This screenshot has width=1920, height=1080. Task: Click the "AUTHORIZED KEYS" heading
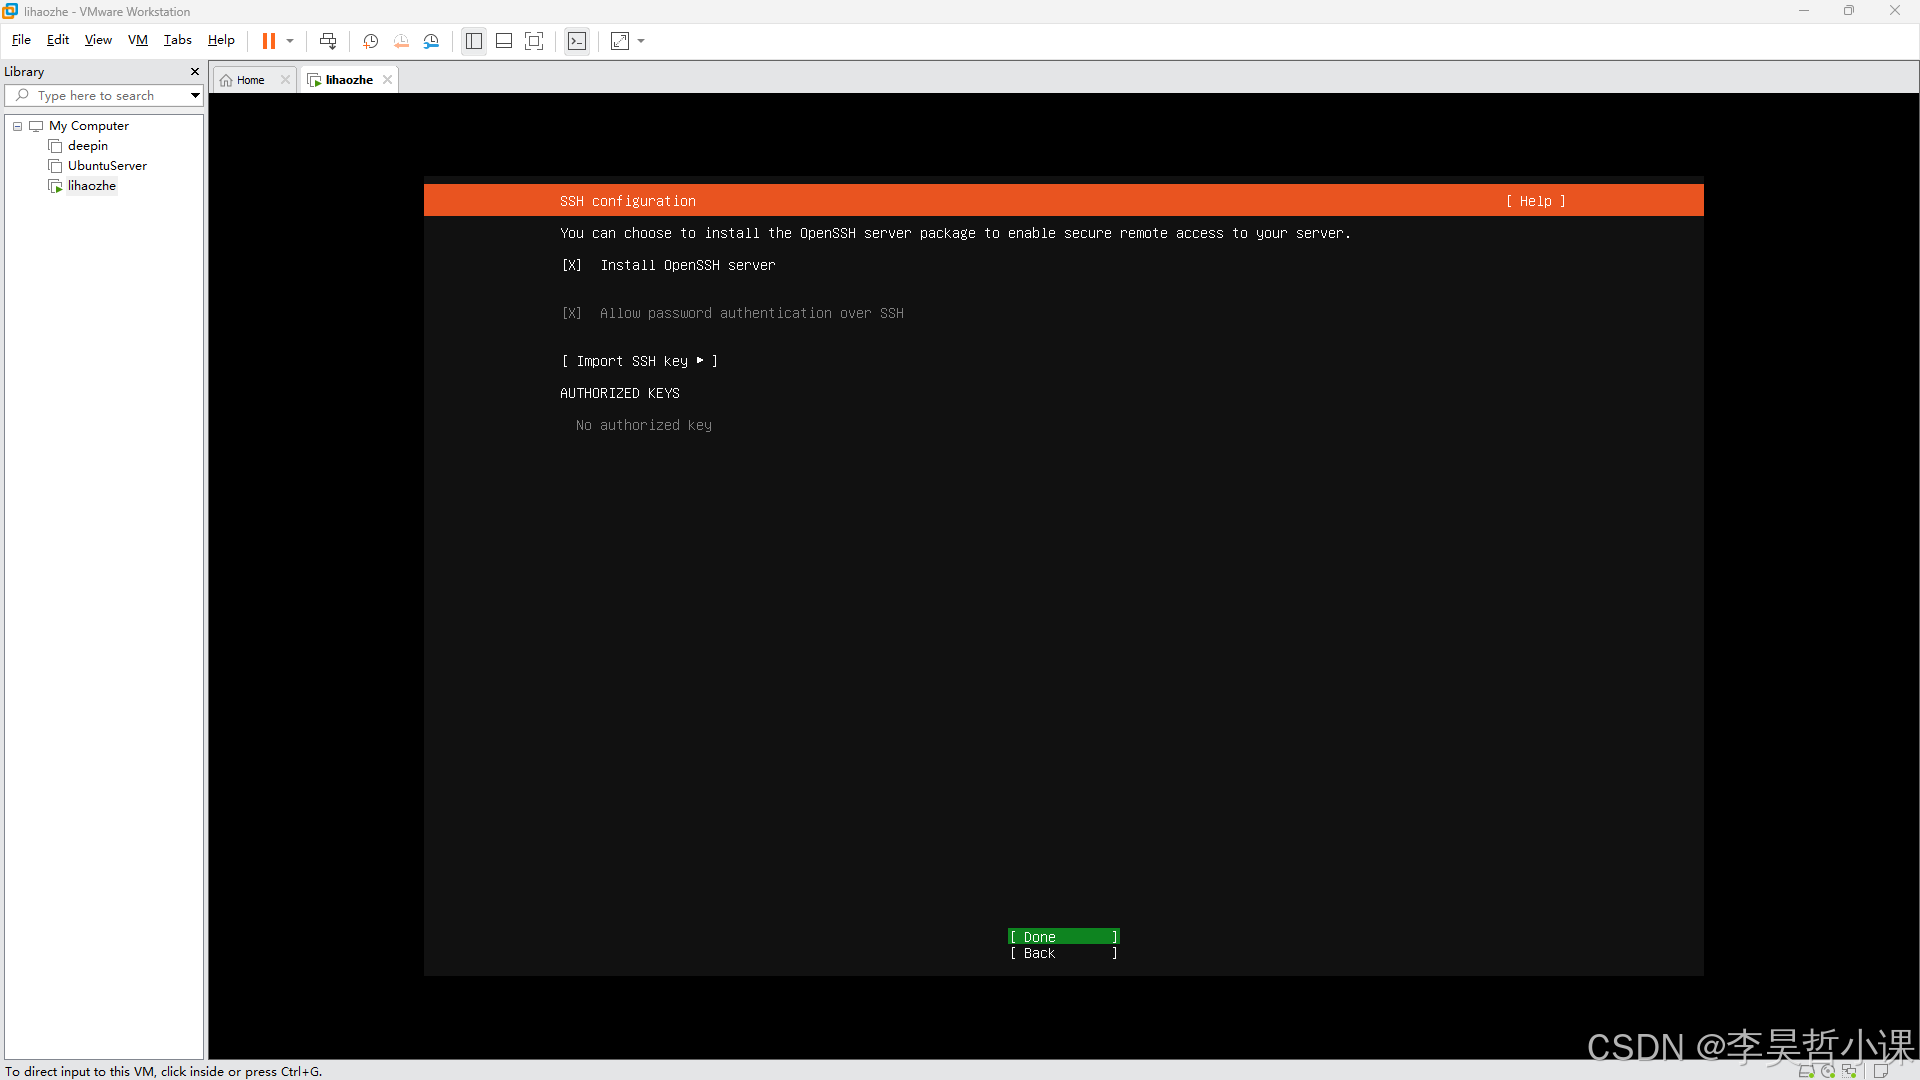pyautogui.click(x=620, y=393)
